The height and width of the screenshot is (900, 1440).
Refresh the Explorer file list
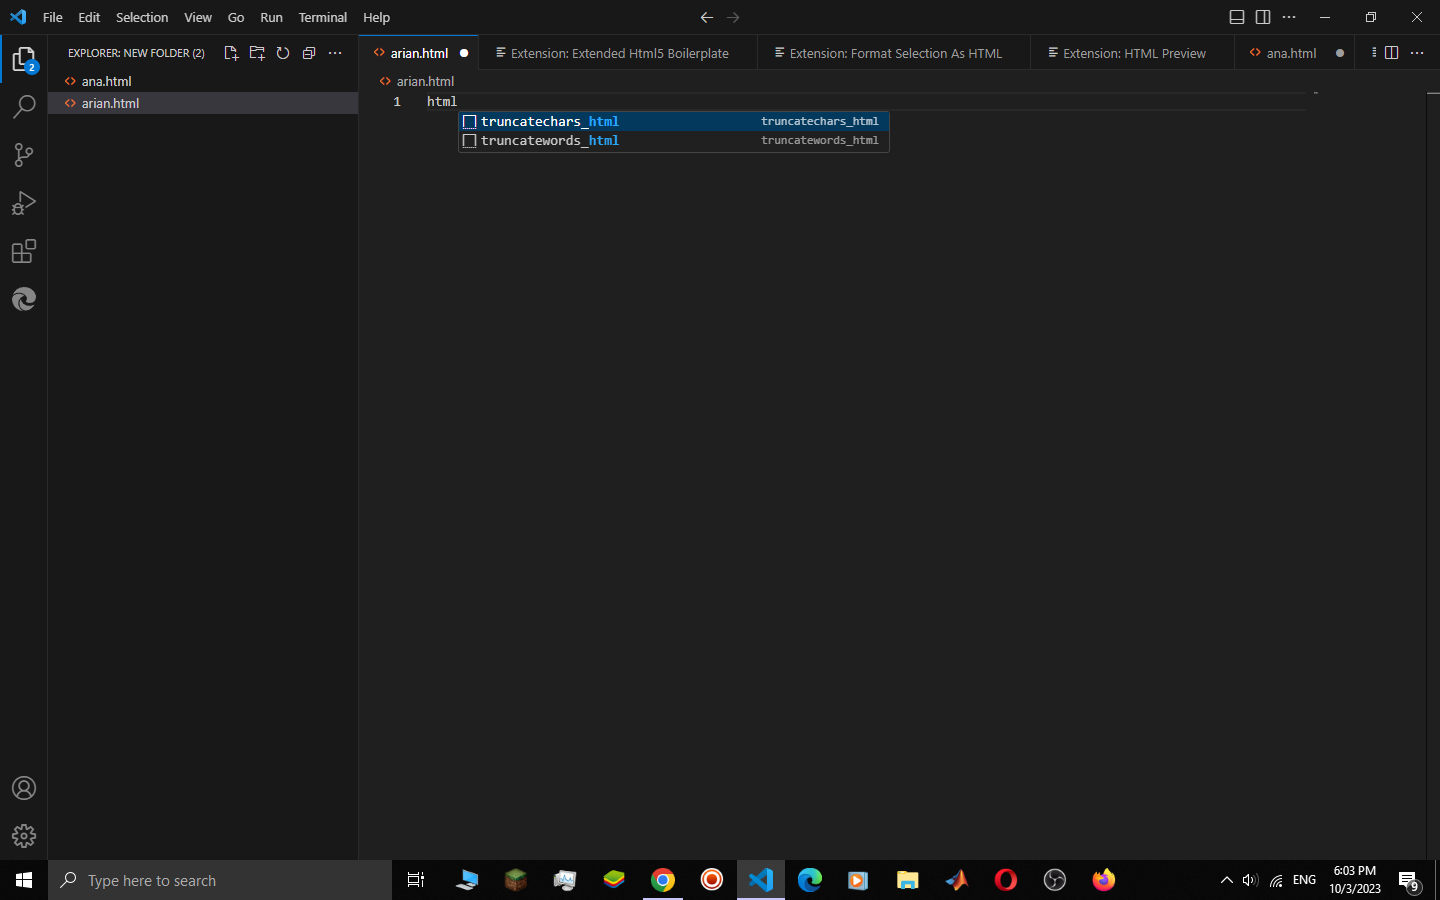[x=283, y=53]
